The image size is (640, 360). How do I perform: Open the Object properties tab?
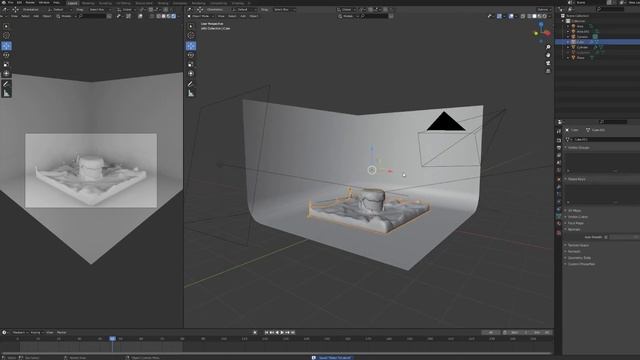[559, 179]
